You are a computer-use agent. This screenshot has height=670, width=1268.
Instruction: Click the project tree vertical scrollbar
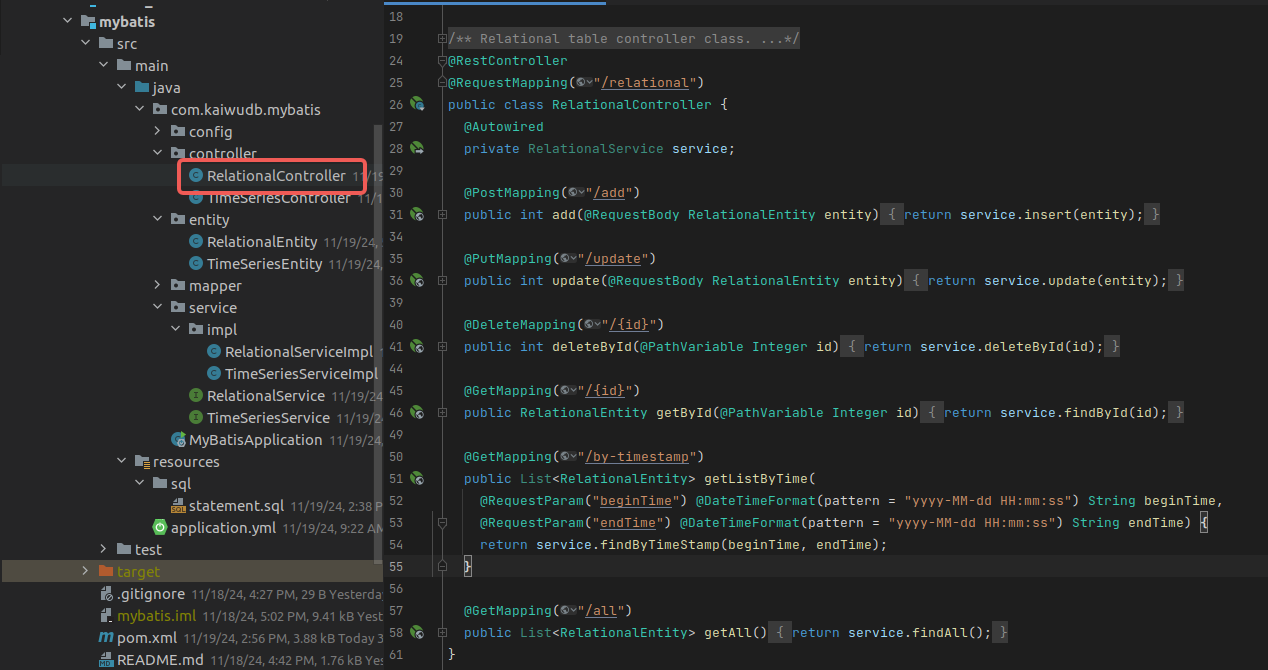coord(377,340)
